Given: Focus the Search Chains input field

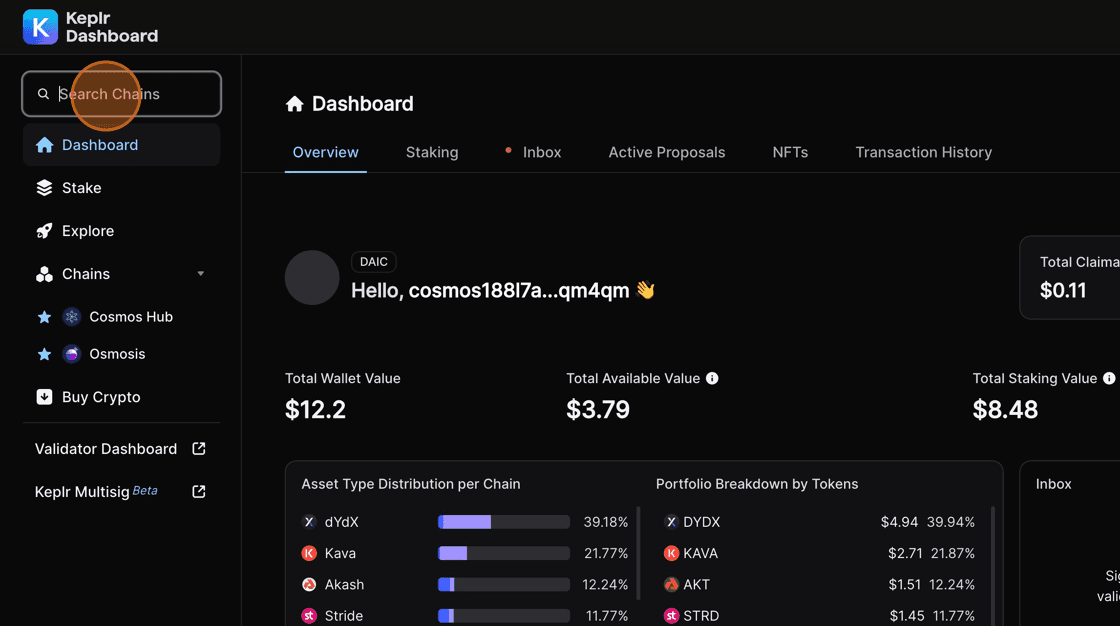Looking at the screenshot, I should point(135,94).
